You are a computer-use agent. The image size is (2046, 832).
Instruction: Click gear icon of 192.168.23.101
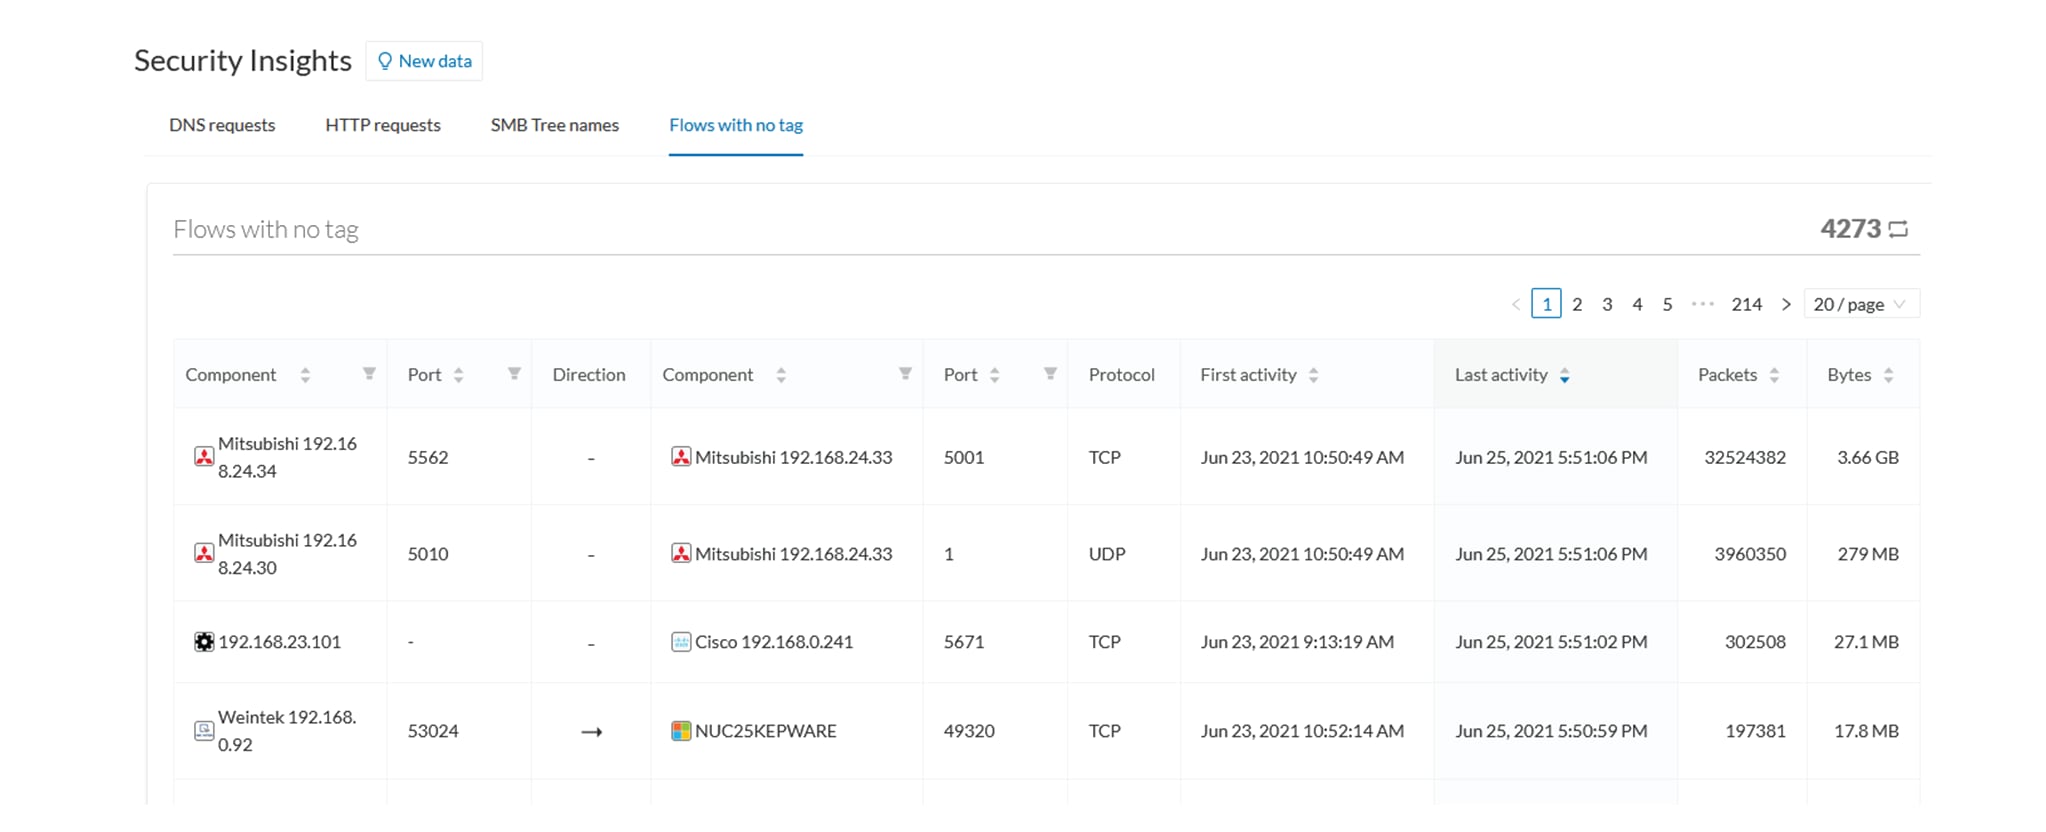pyautogui.click(x=203, y=642)
